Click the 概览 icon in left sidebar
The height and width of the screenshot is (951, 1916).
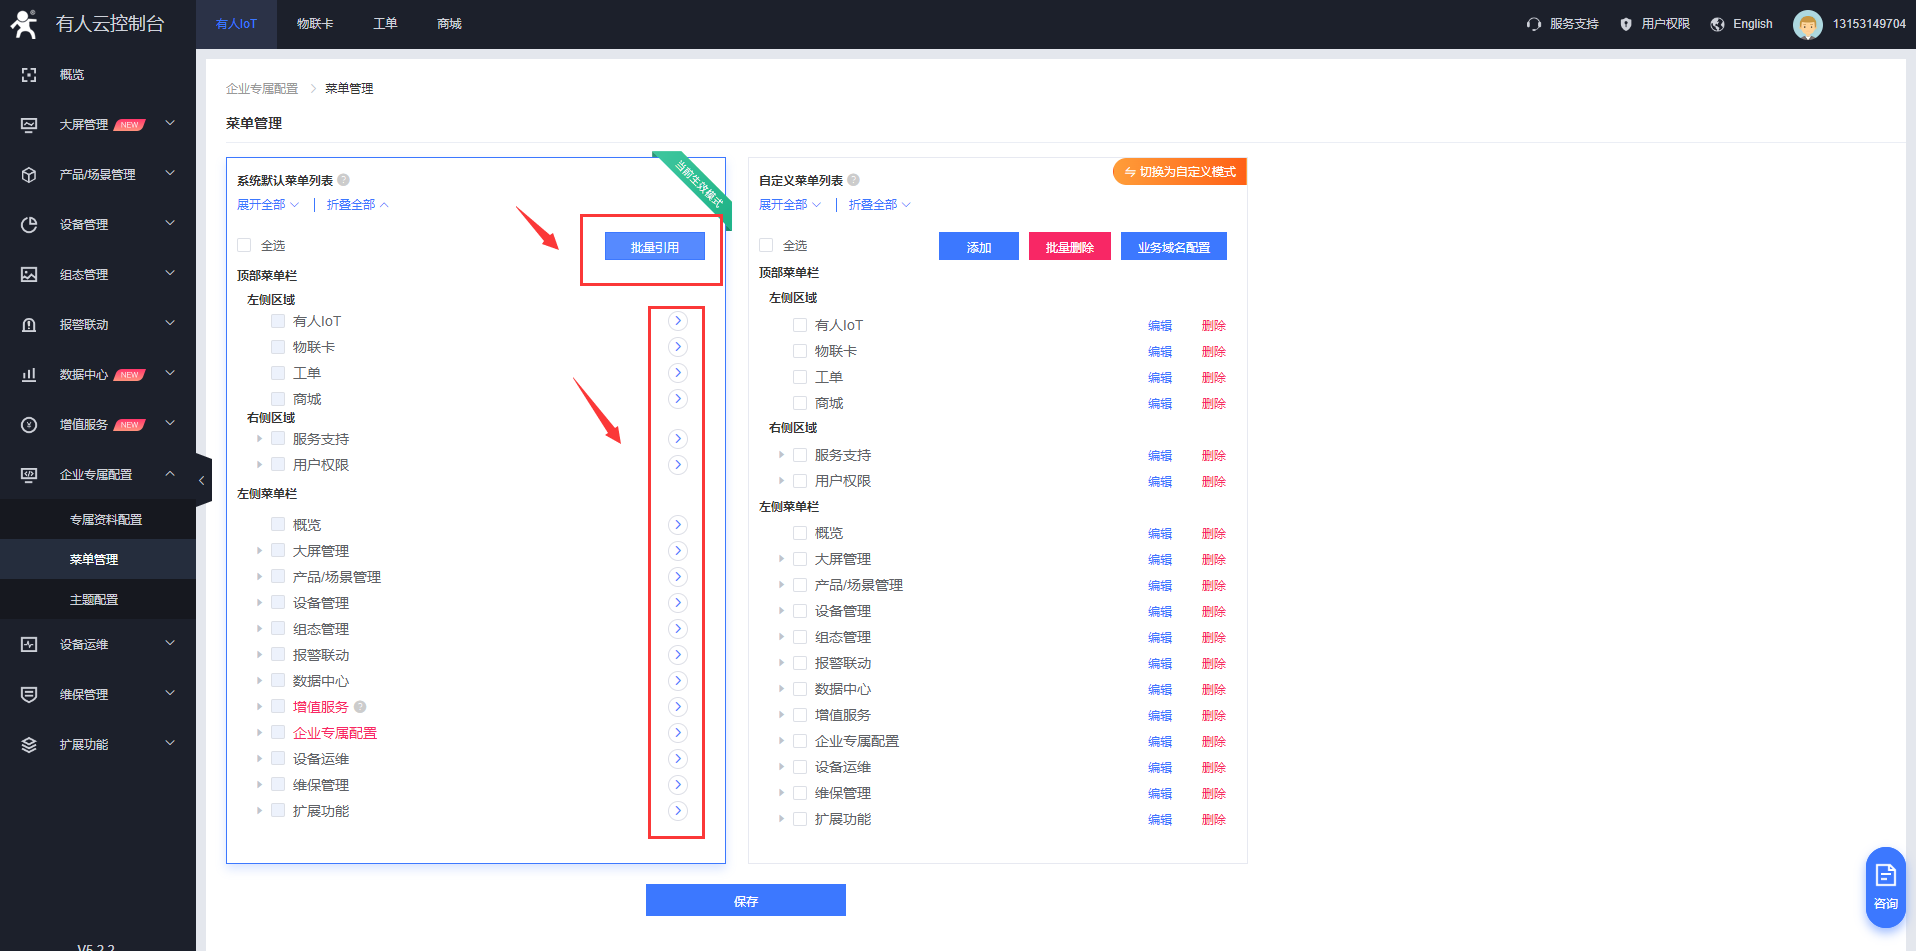29,75
